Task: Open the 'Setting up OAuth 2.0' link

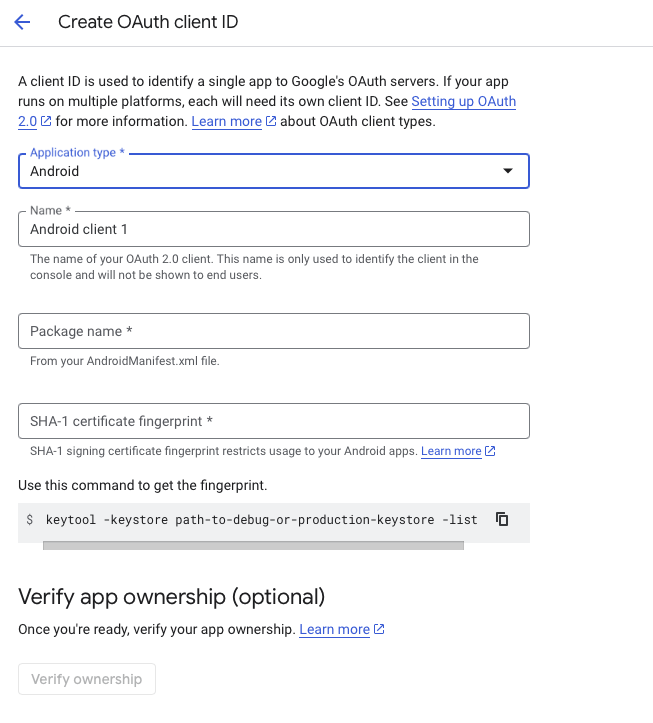Action: point(463,102)
